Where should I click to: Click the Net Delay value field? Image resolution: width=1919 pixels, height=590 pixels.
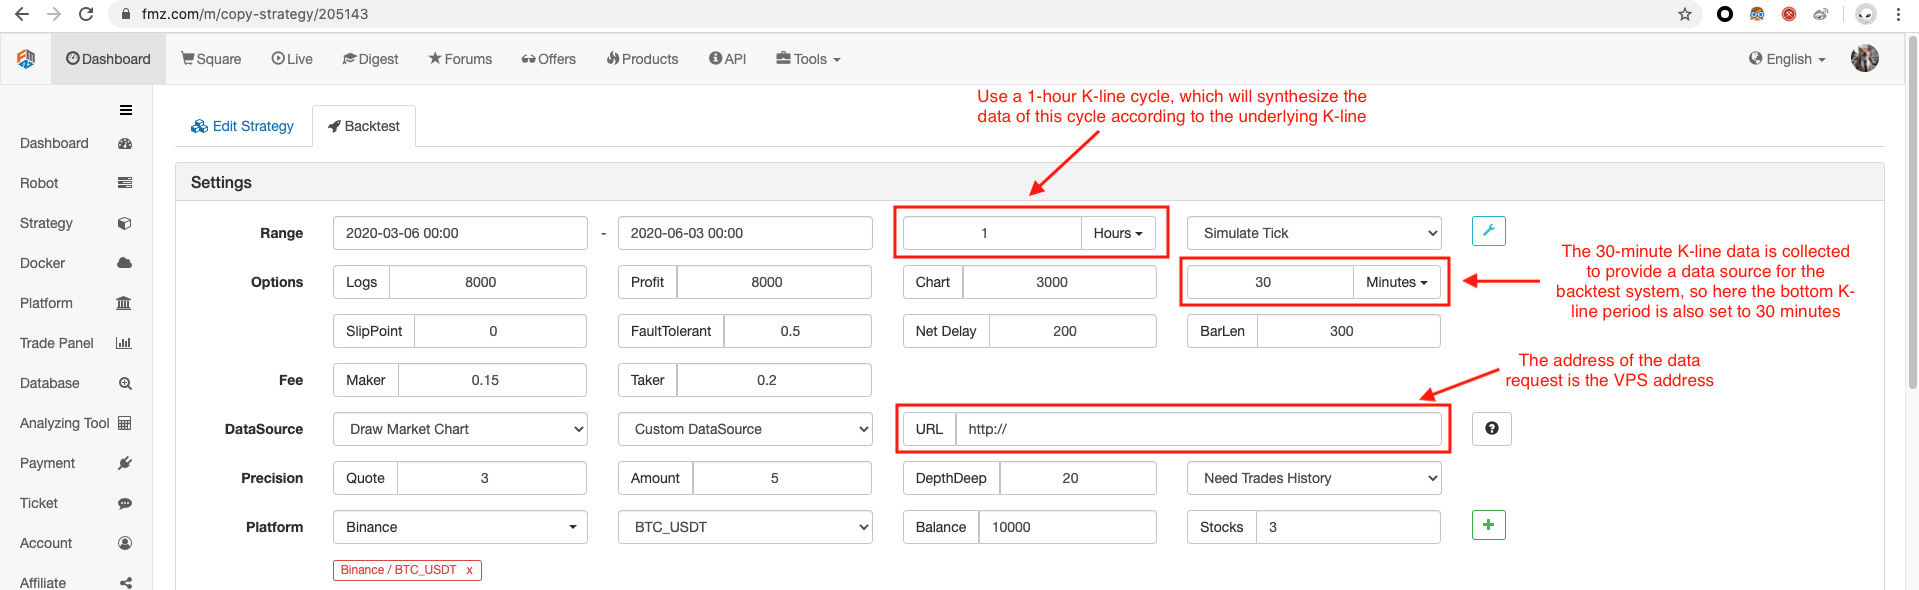pos(1072,331)
